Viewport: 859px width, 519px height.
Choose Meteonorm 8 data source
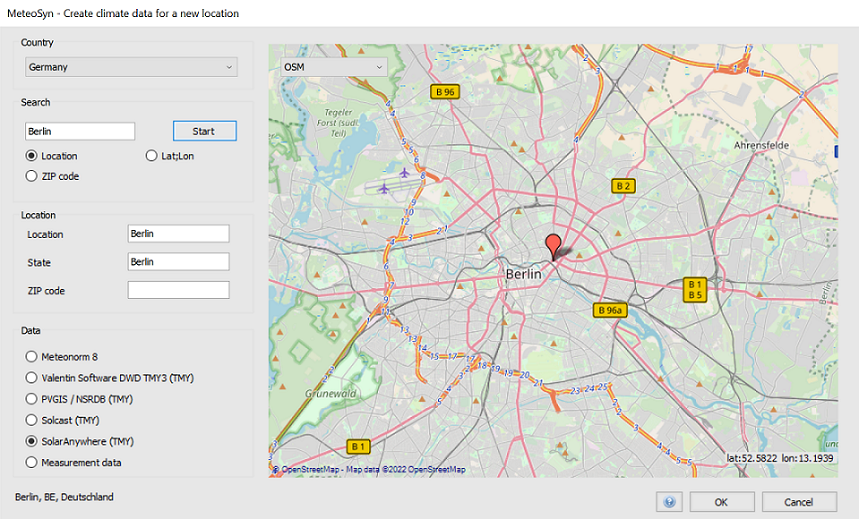32,357
